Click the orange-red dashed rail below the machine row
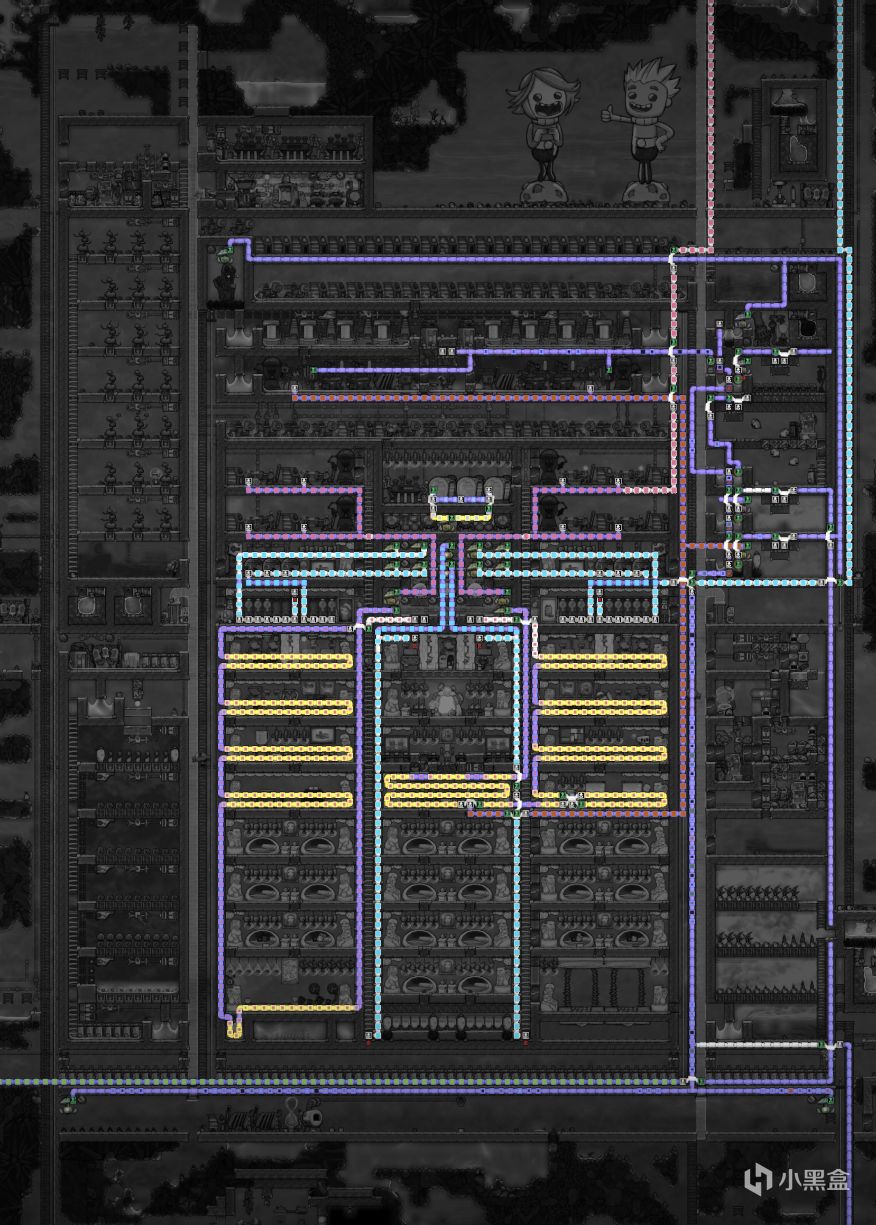 coord(484,397)
